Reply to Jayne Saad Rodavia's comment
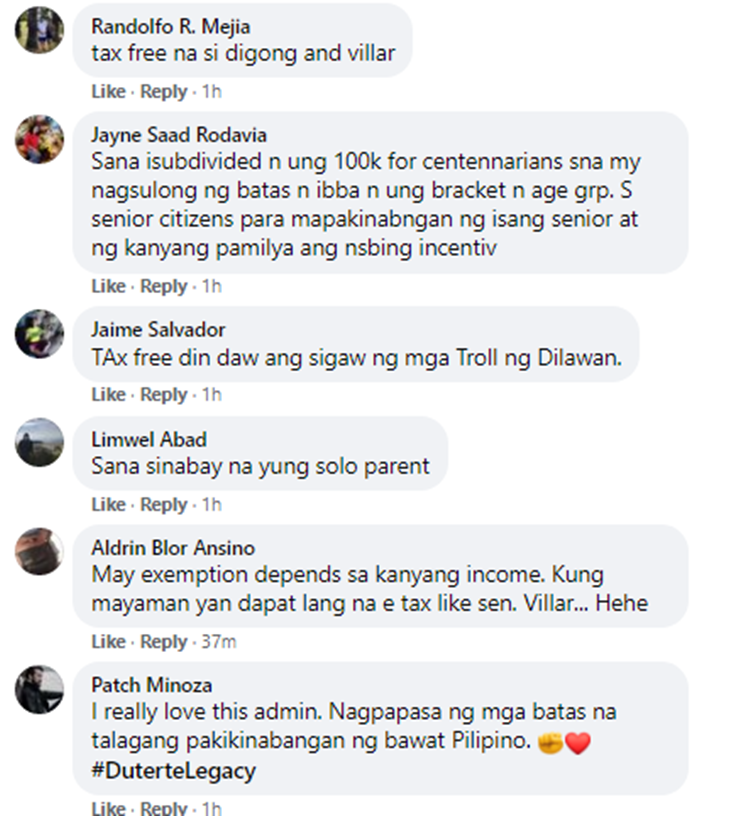This screenshot has height=816, width=750. (163, 286)
